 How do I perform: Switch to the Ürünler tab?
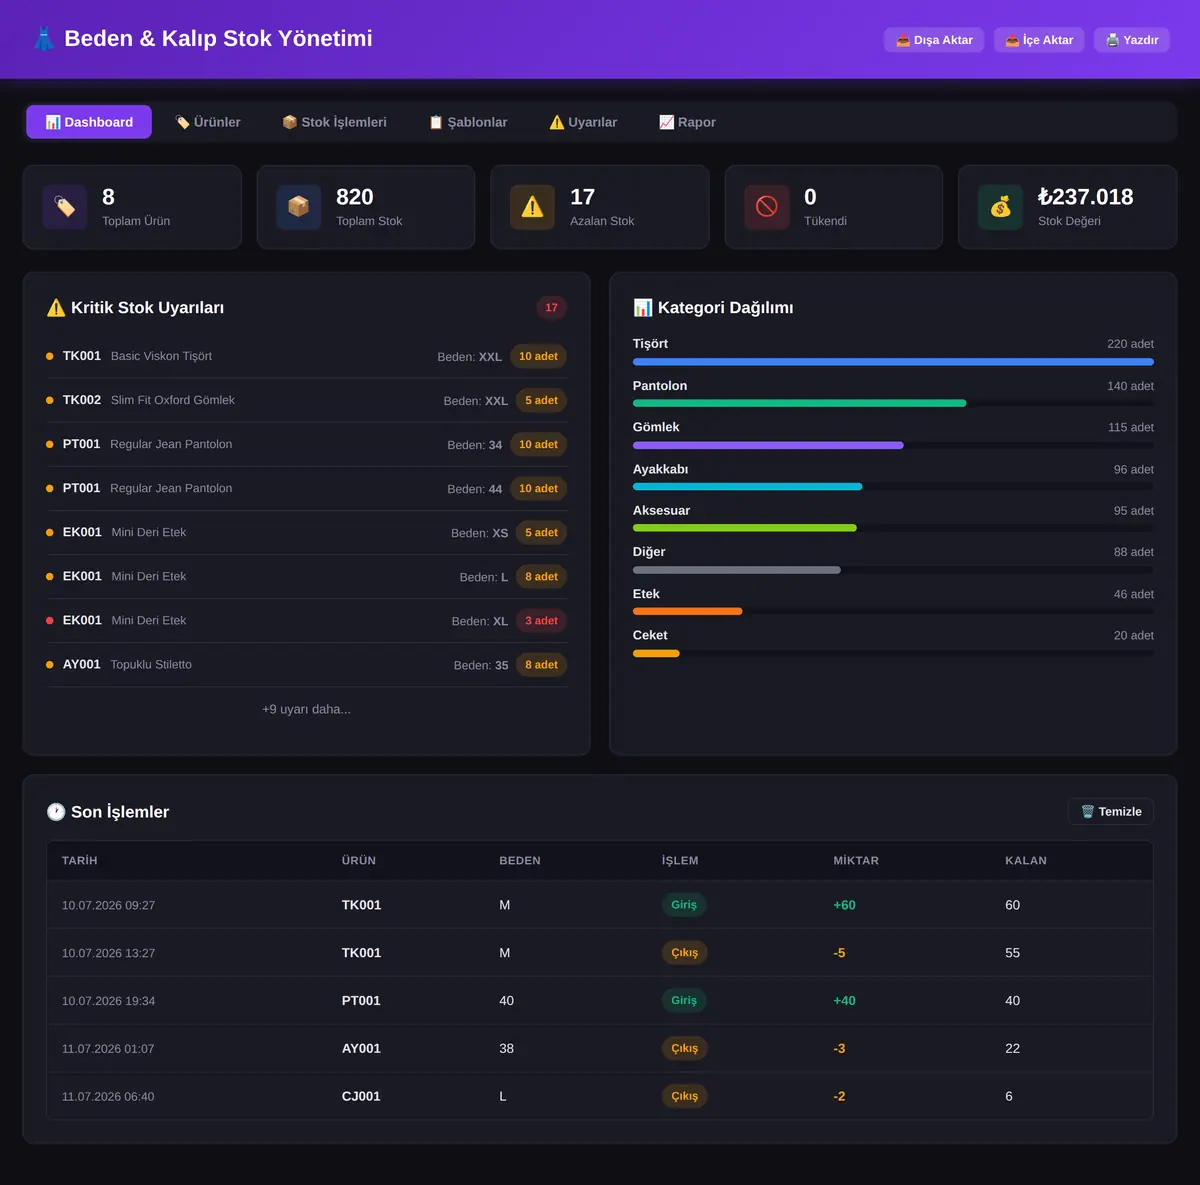(x=208, y=122)
